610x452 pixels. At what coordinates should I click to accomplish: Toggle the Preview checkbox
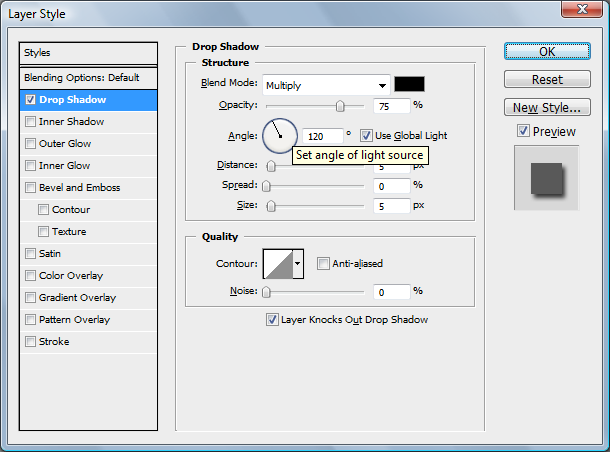(x=523, y=131)
